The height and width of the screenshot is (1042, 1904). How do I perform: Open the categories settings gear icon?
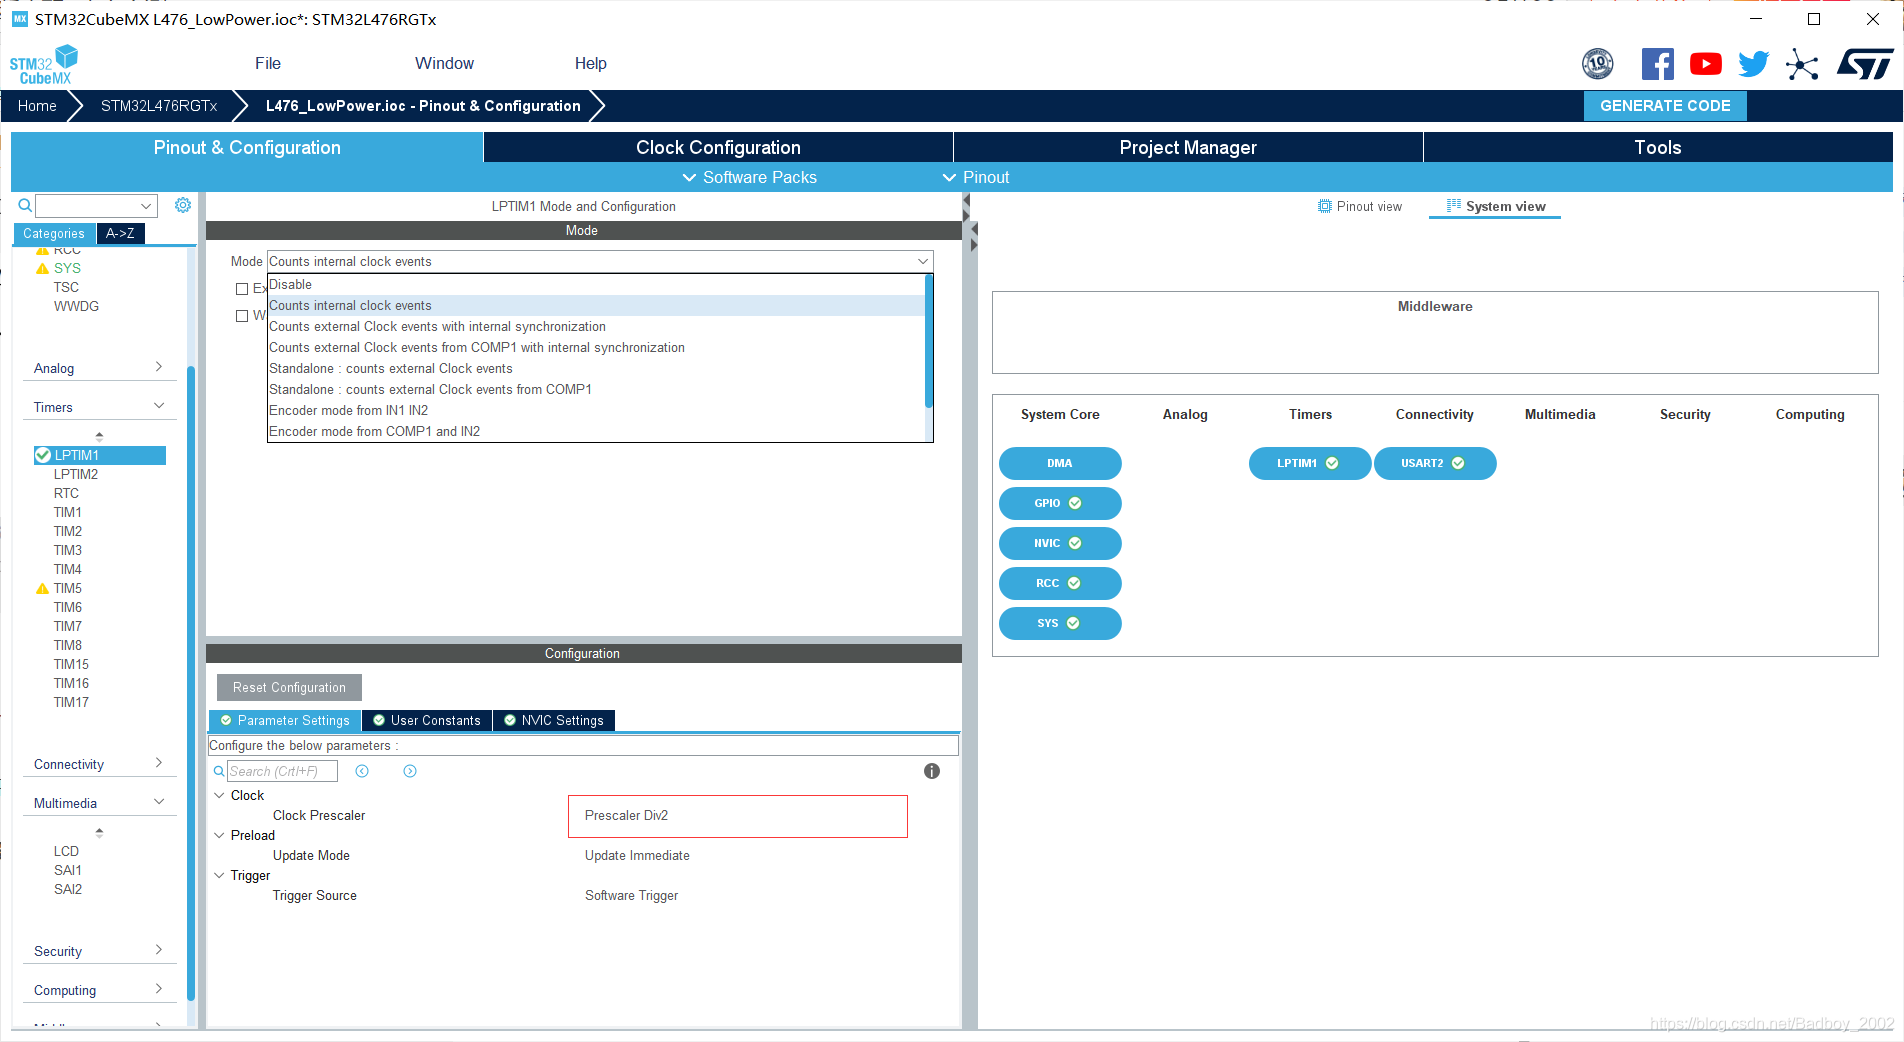pyautogui.click(x=183, y=205)
